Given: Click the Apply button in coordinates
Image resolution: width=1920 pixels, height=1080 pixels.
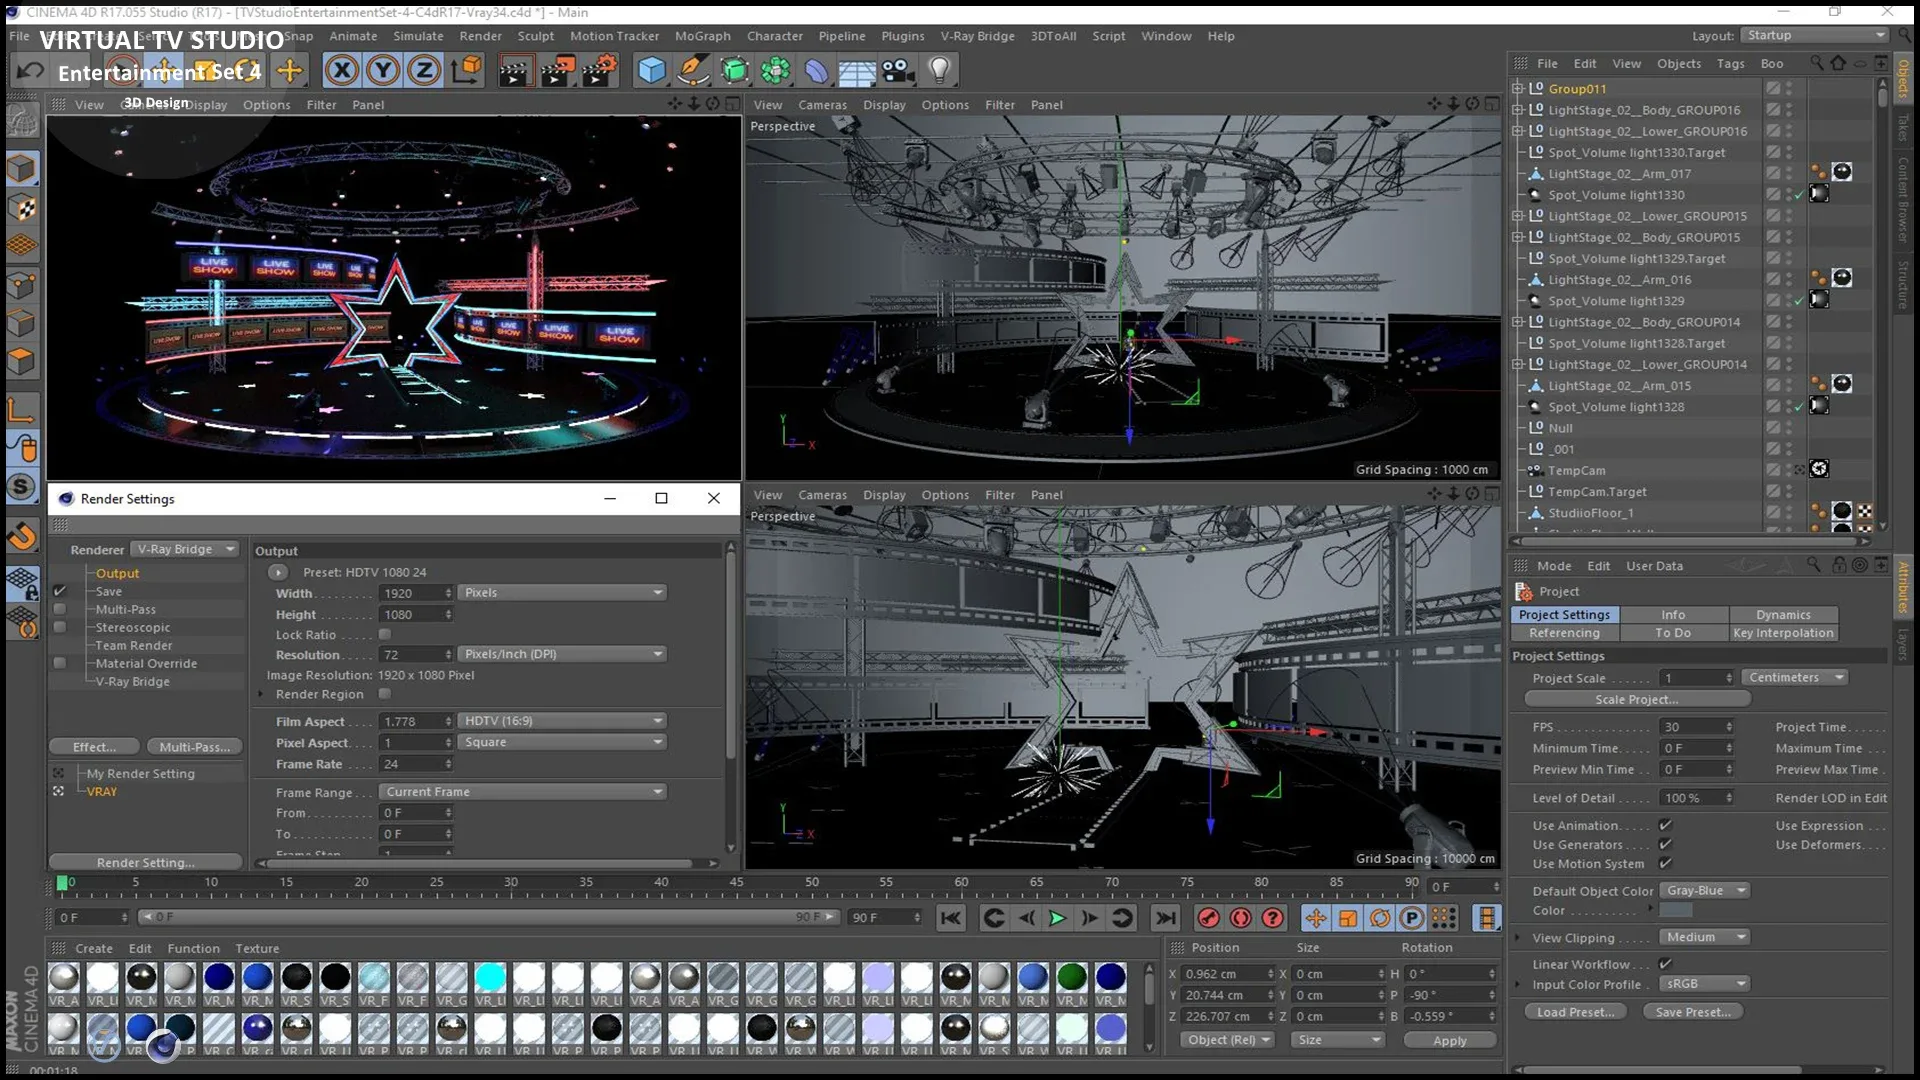Looking at the screenshot, I should (1449, 1040).
